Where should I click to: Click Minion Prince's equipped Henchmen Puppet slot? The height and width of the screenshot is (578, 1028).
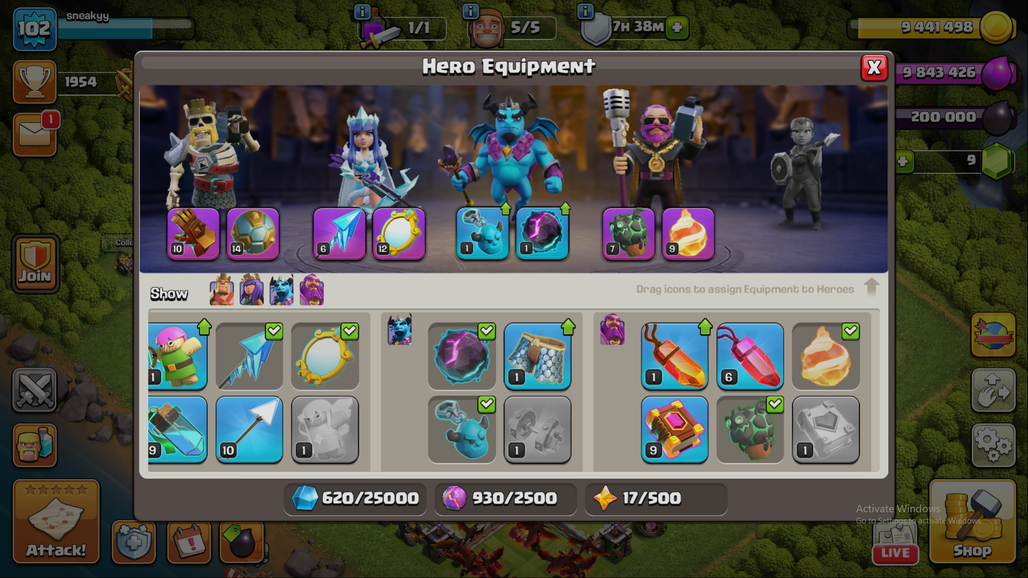(x=483, y=233)
